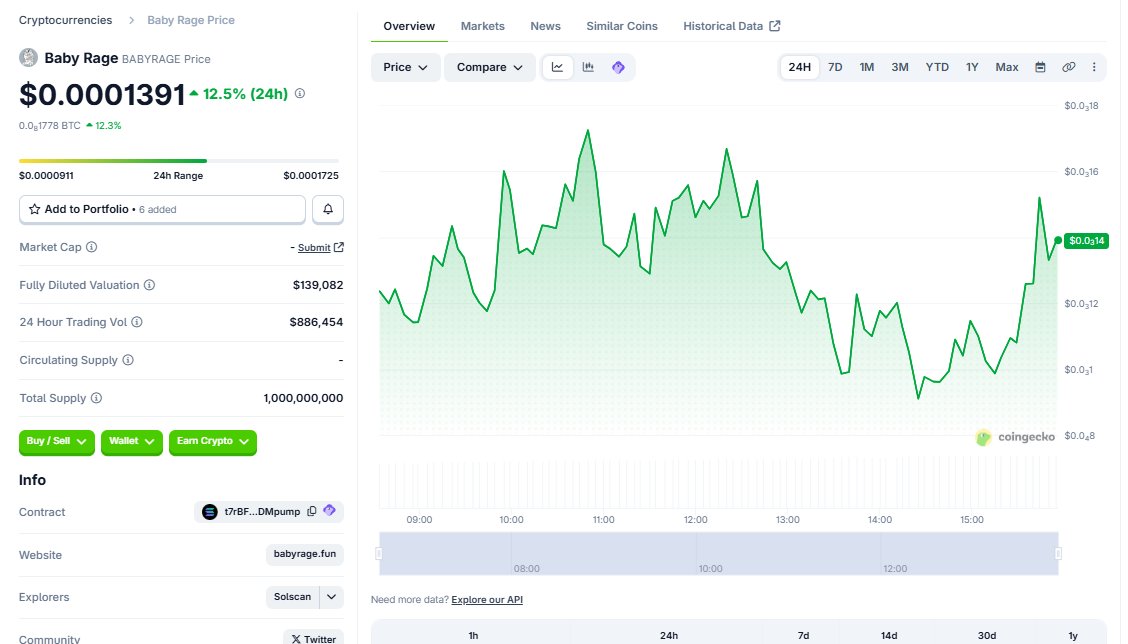Click the price alert bell icon
Image resolution: width=1128 pixels, height=644 pixels.
point(328,209)
